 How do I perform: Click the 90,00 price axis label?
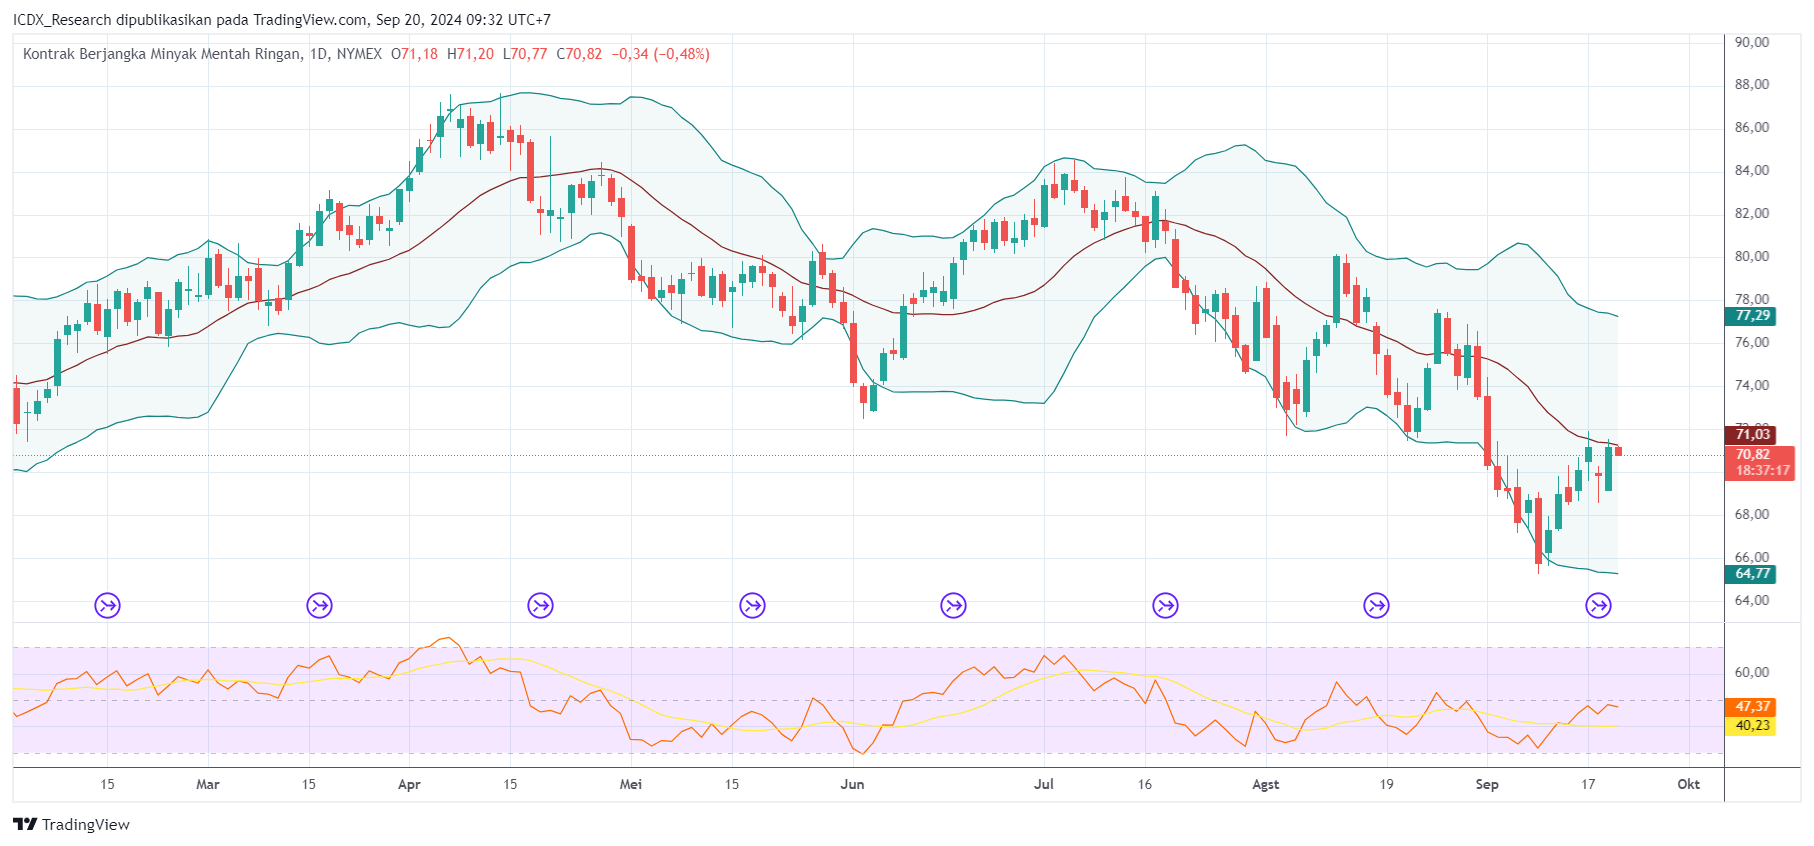tap(1752, 42)
